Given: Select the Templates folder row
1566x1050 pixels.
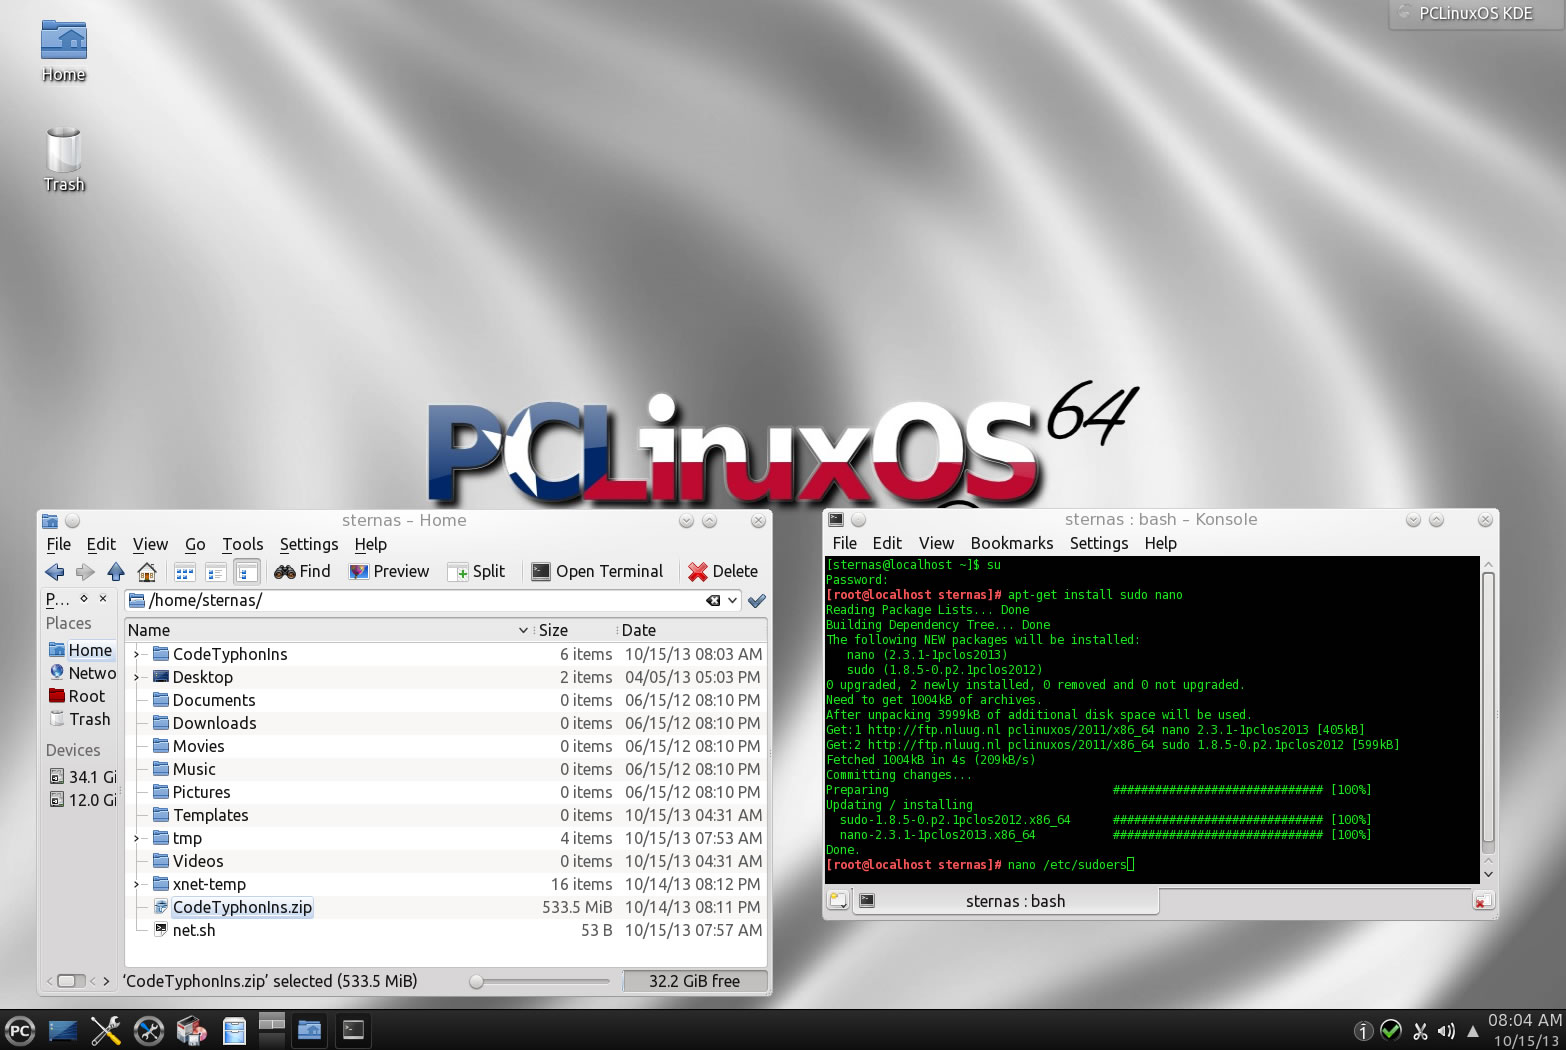Looking at the screenshot, I should (x=446, y=815).
